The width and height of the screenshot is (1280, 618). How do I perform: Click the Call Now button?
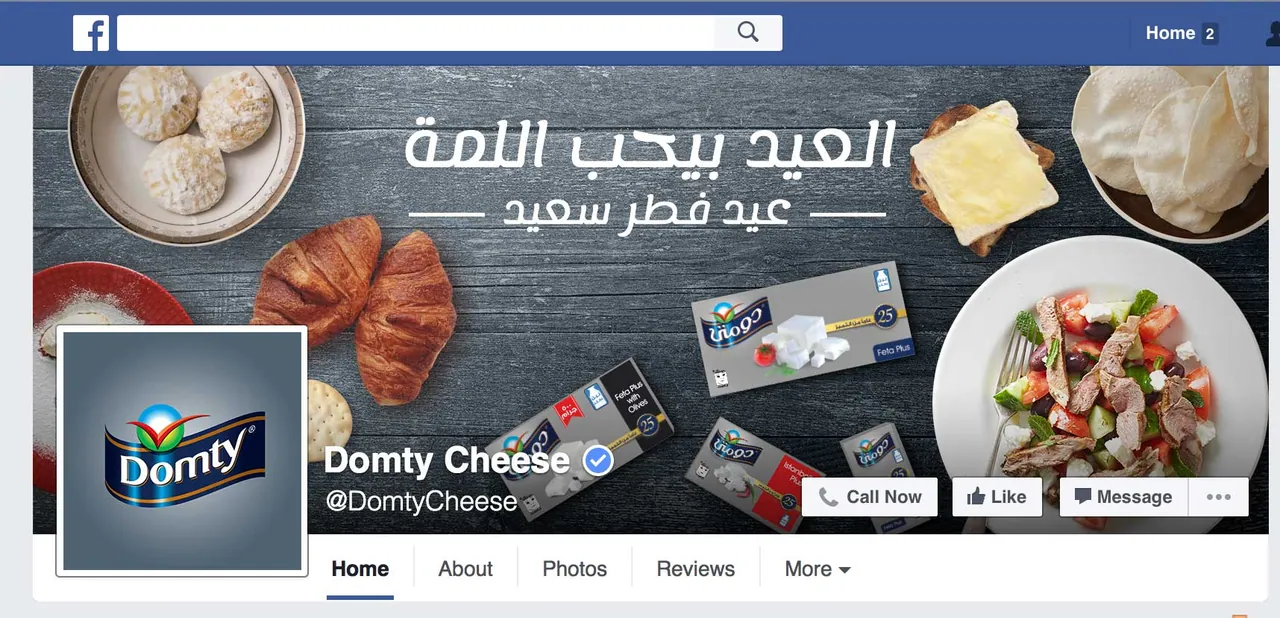coord(870,497)
